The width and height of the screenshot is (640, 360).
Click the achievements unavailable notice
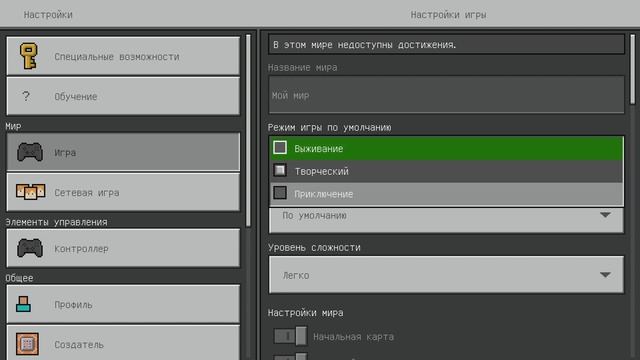tap(446, 44)
